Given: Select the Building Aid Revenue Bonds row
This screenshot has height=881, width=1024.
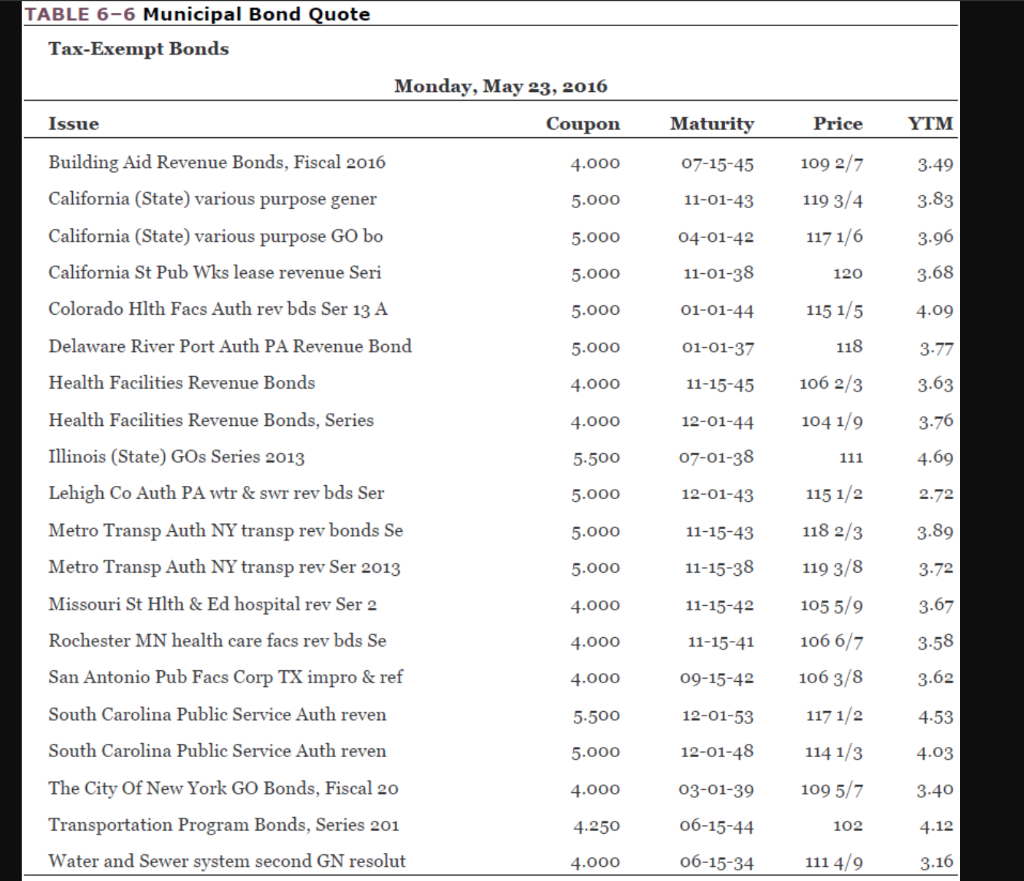Looking at the screenshot, I should (x=216, y=162).
